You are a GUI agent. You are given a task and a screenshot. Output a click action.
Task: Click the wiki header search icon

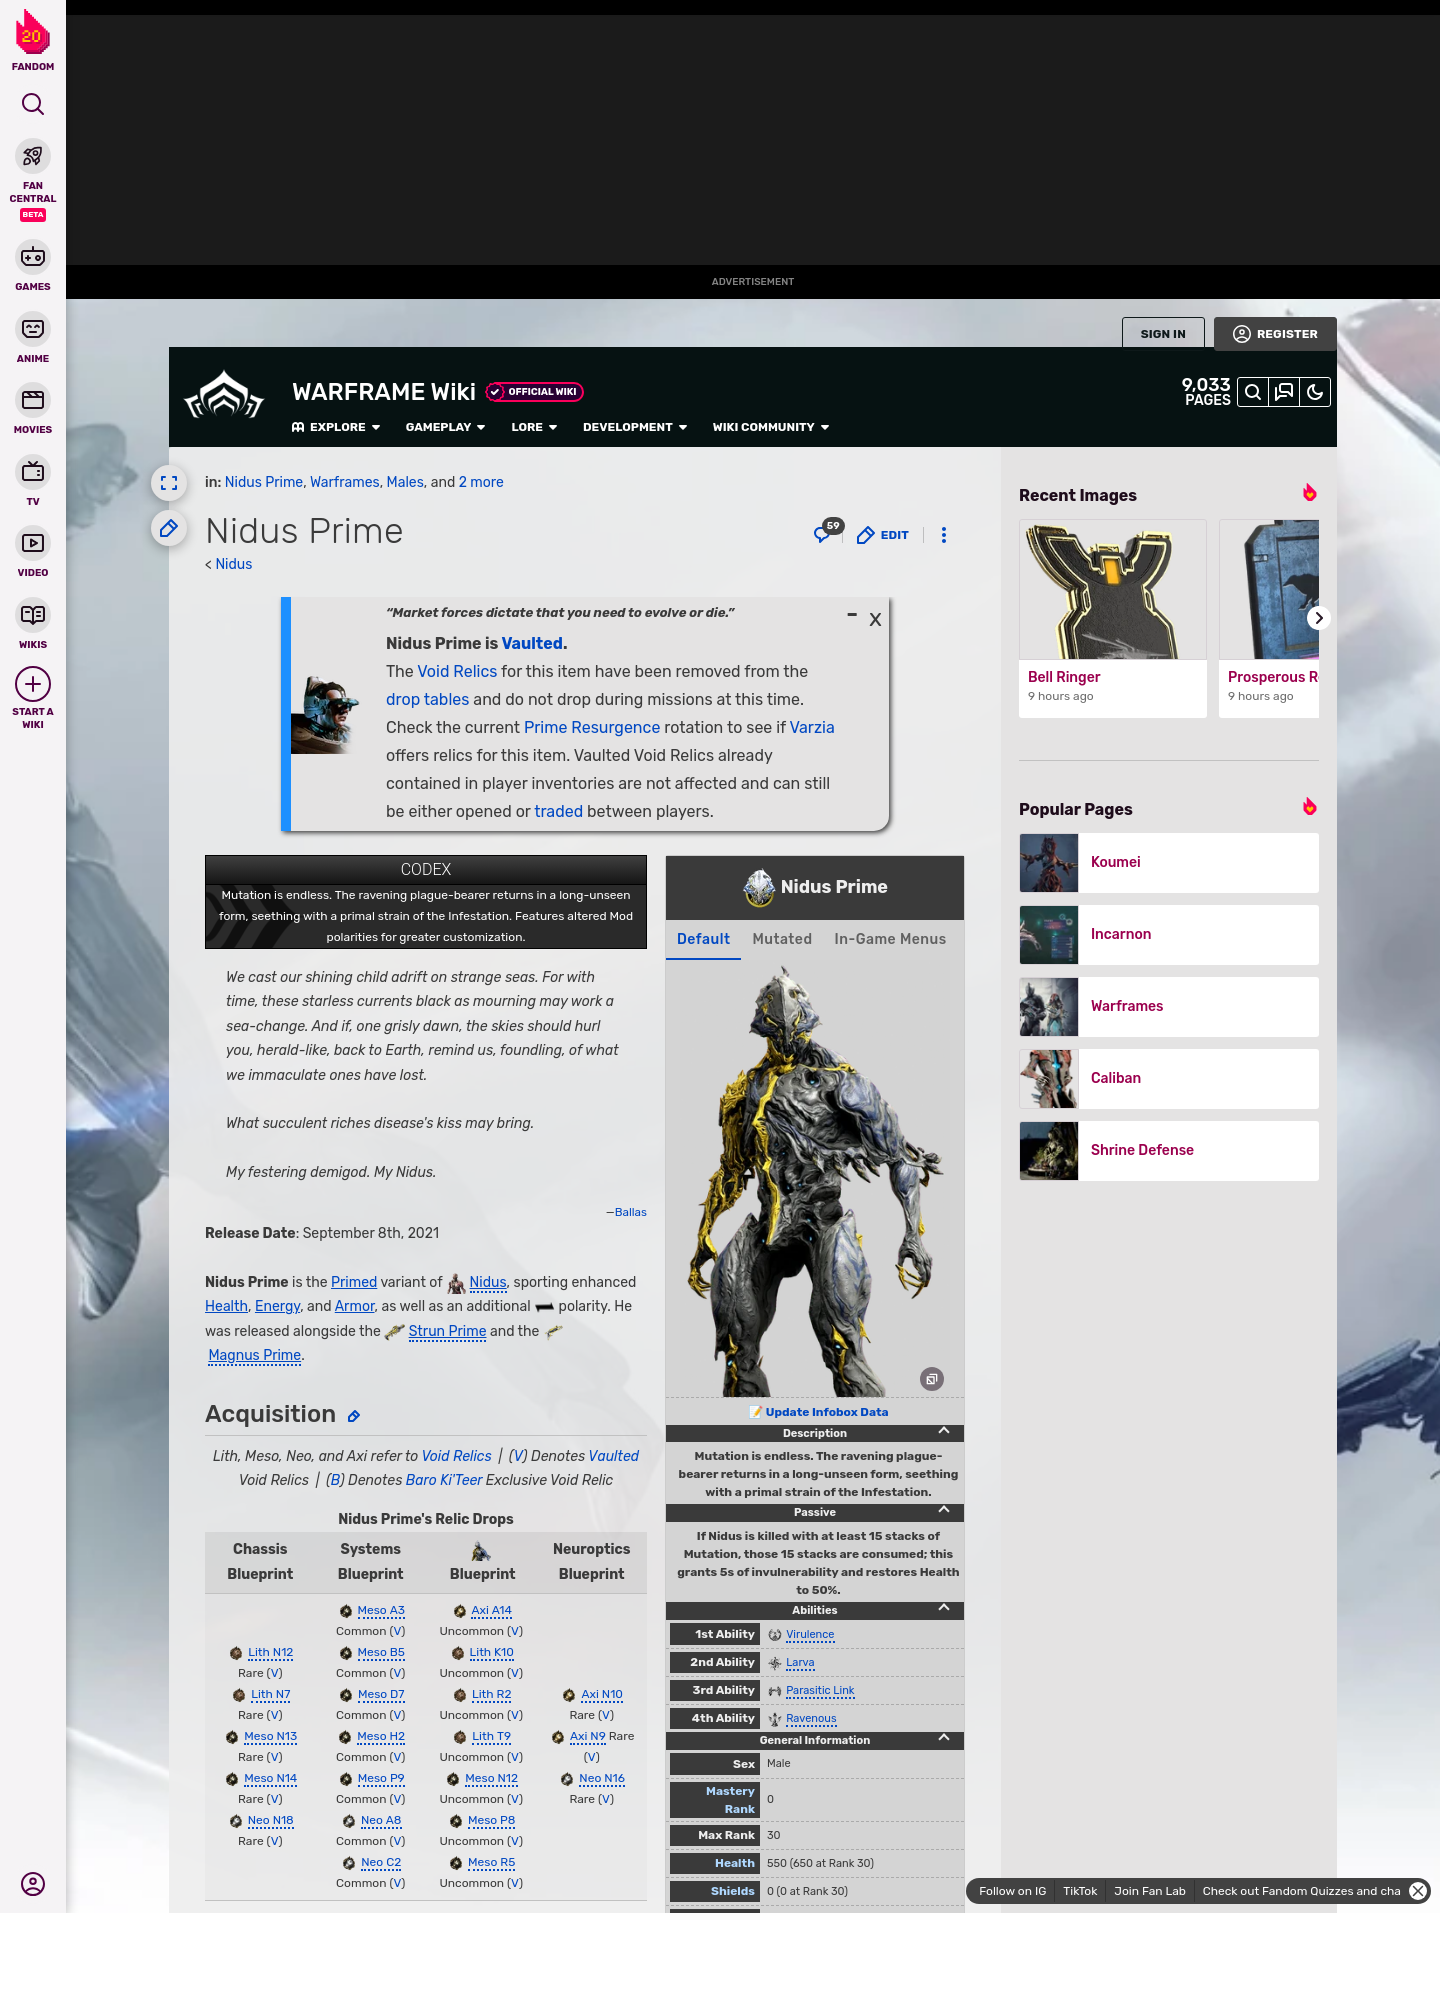[x=1253, y=392]
